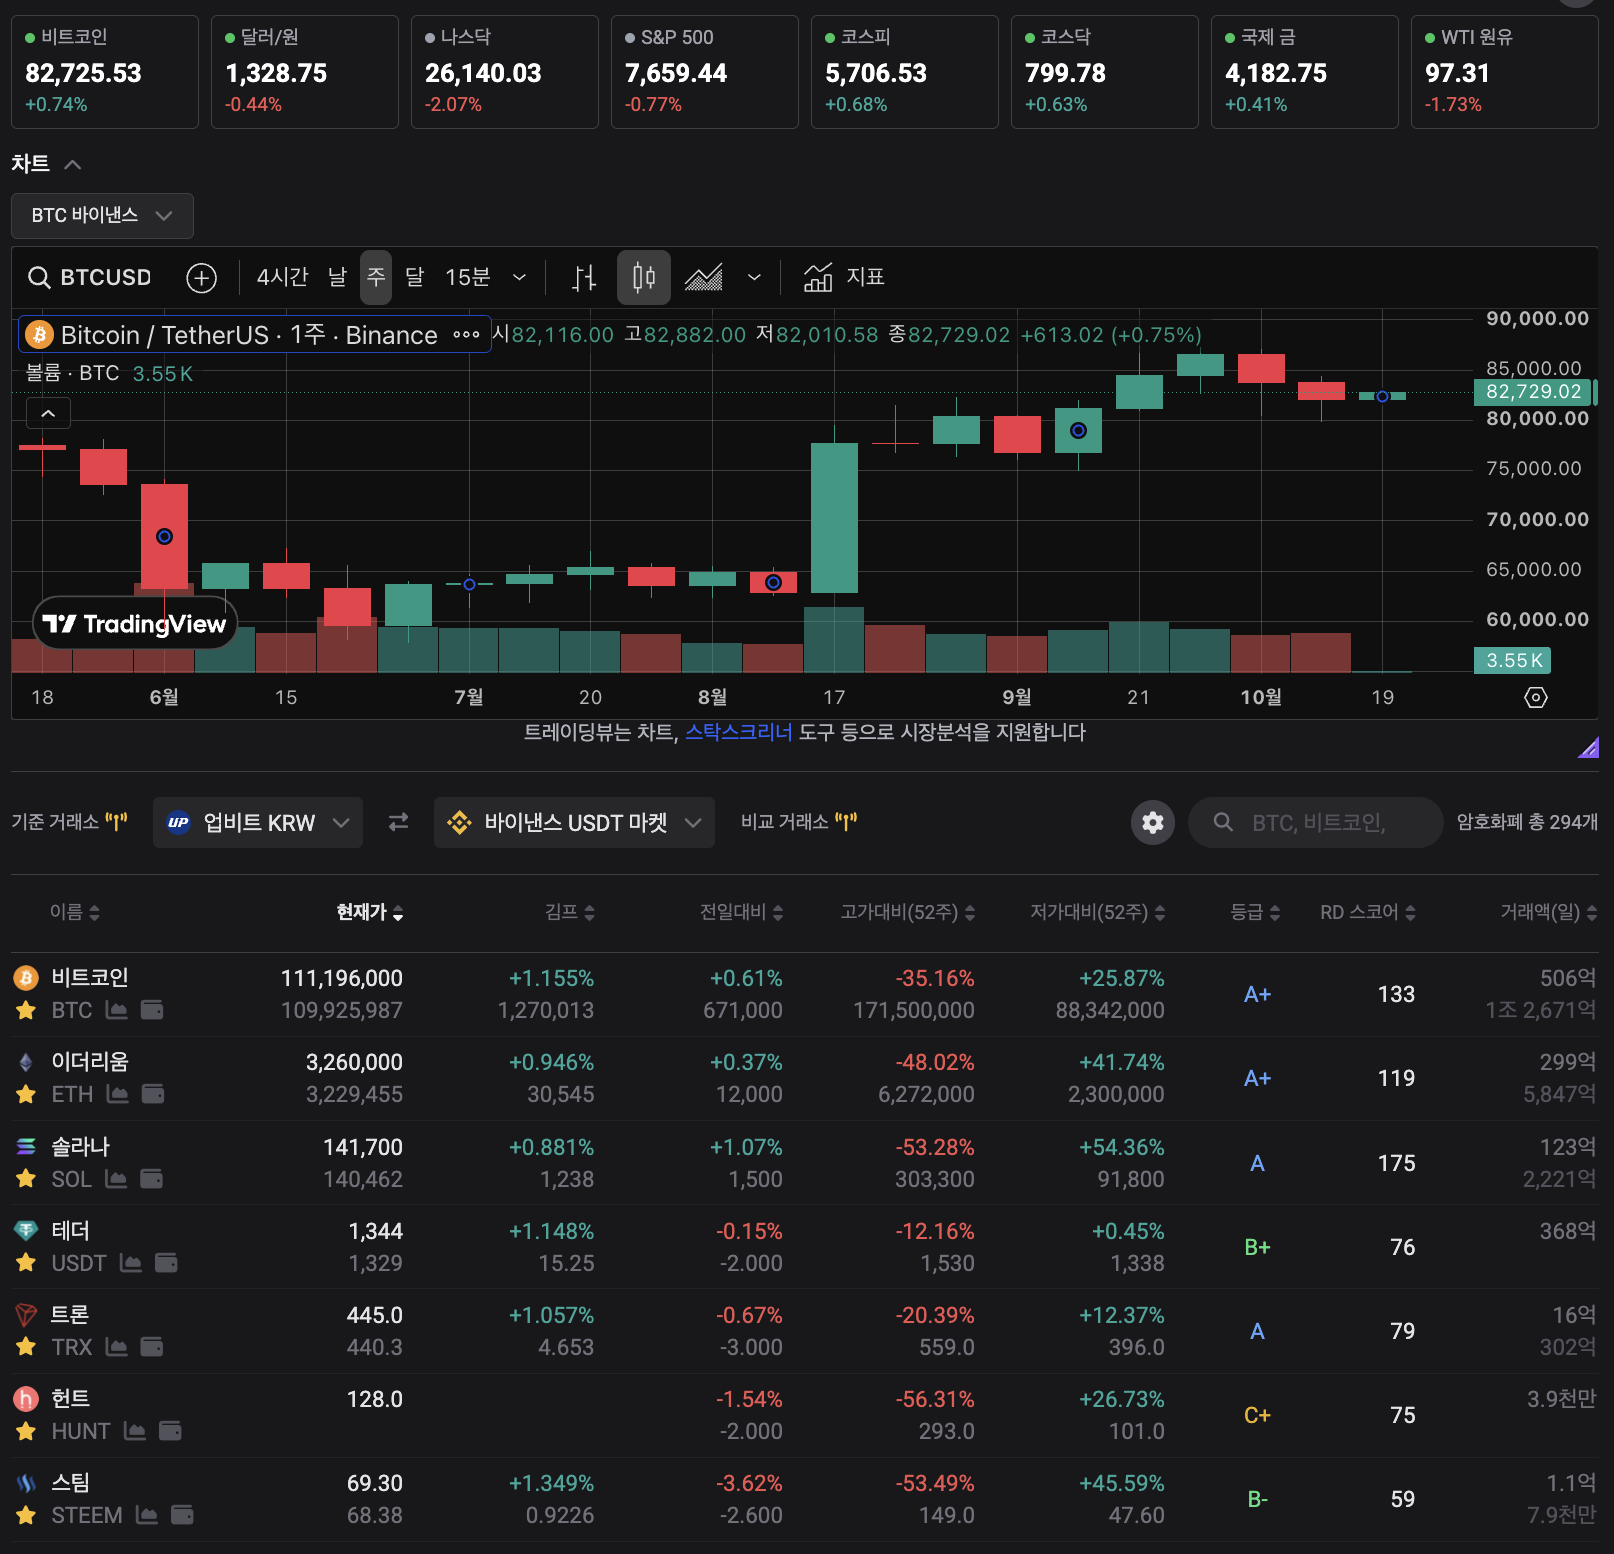Select the candlestick chart style icon
Screen dimensions: 1614x1554
coord(644,277)
